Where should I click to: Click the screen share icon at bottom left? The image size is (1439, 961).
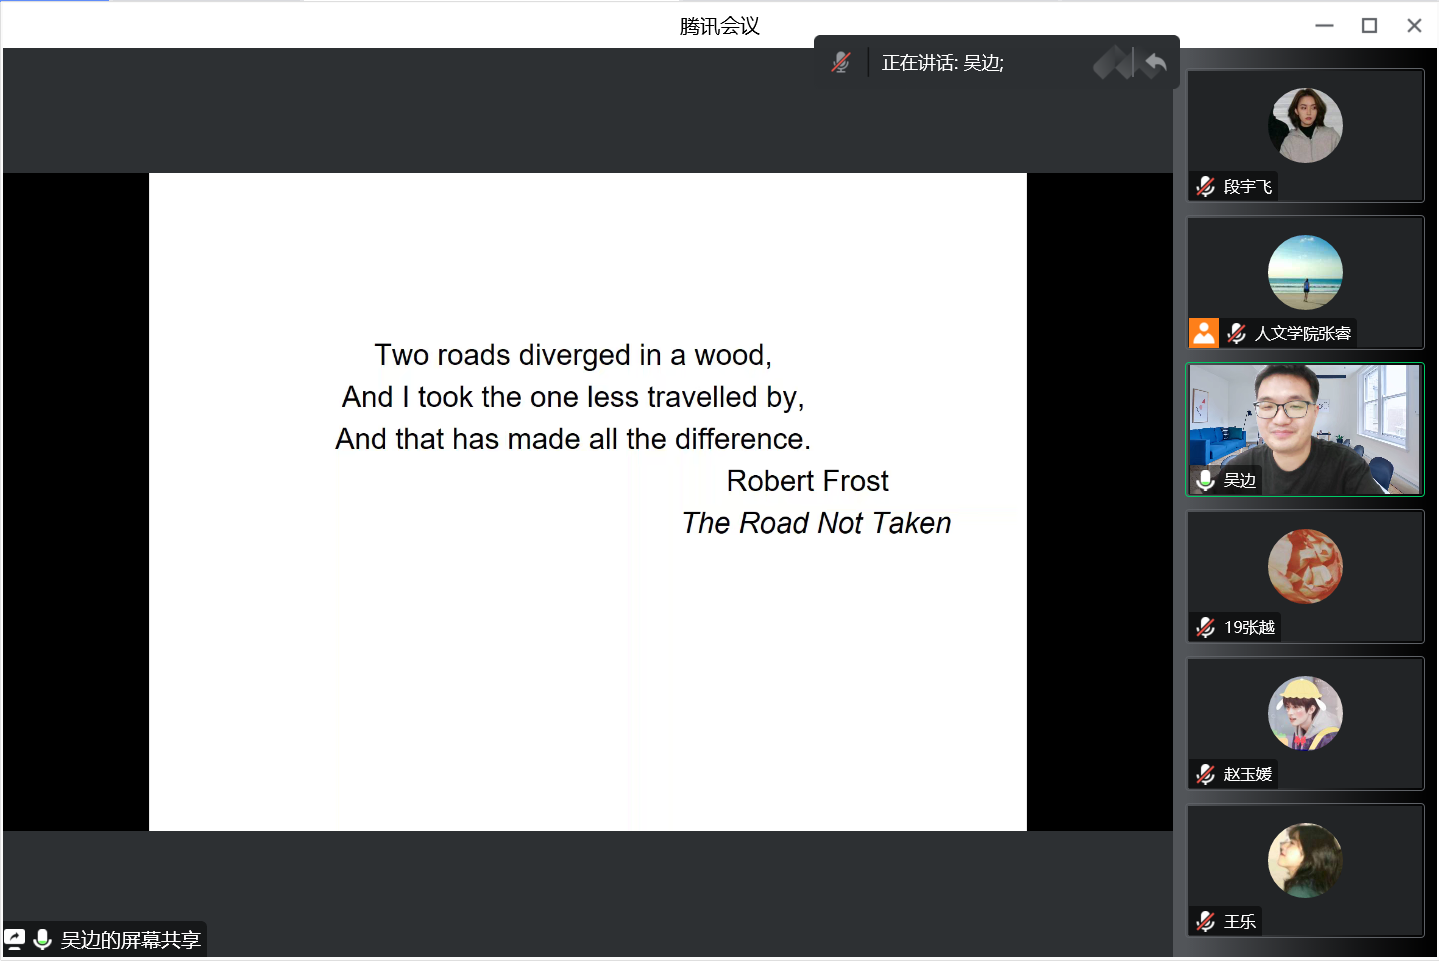coord(15,939)
